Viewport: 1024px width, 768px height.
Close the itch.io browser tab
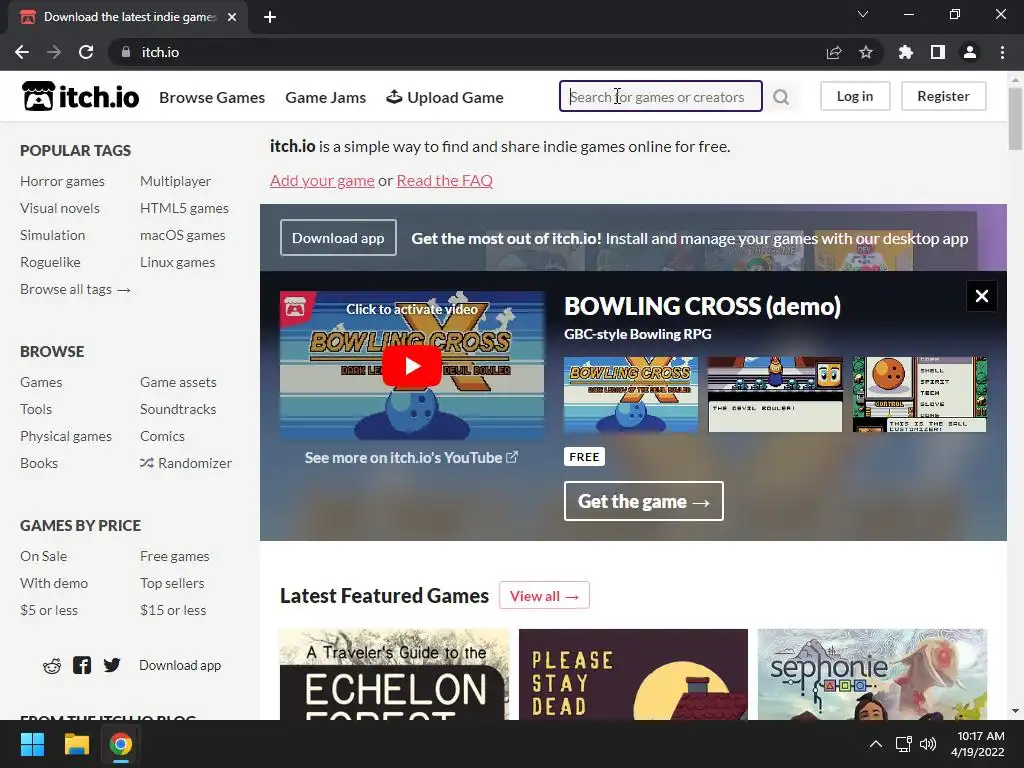tap(232, 17)
